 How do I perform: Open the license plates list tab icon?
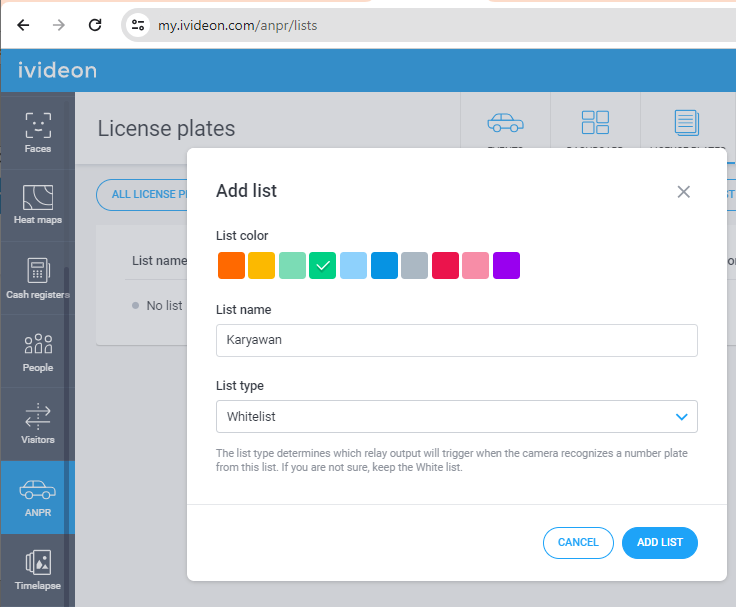(x=687, y=123)
